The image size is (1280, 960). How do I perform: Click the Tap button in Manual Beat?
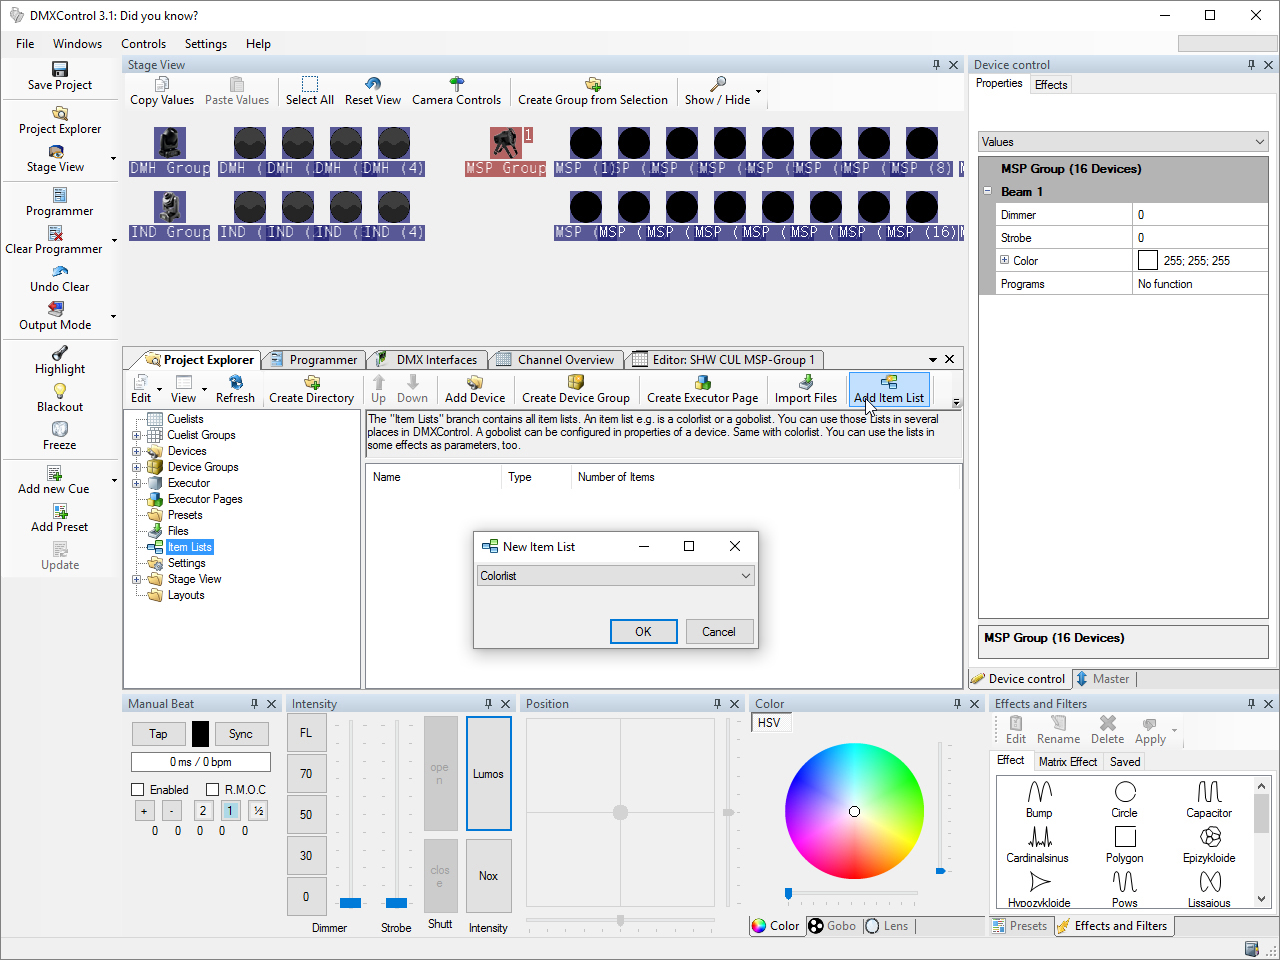click(158, 734)
